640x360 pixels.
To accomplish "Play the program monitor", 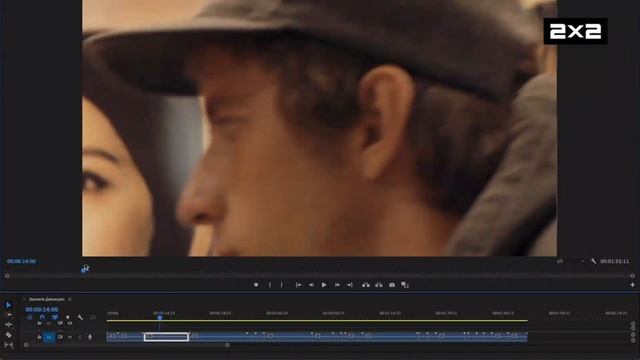I will pyautogui.click(x=324, y=285).
